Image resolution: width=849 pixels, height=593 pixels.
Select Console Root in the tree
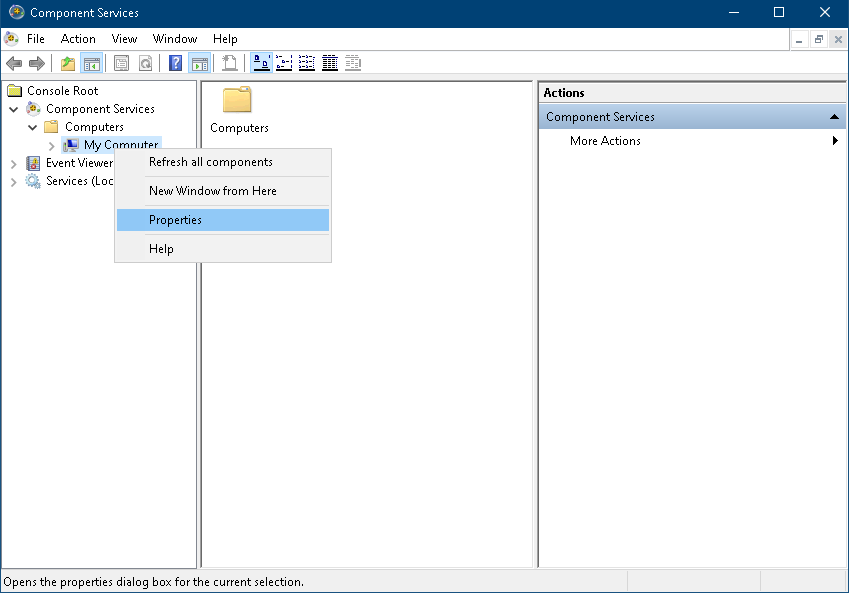(62, 91)
